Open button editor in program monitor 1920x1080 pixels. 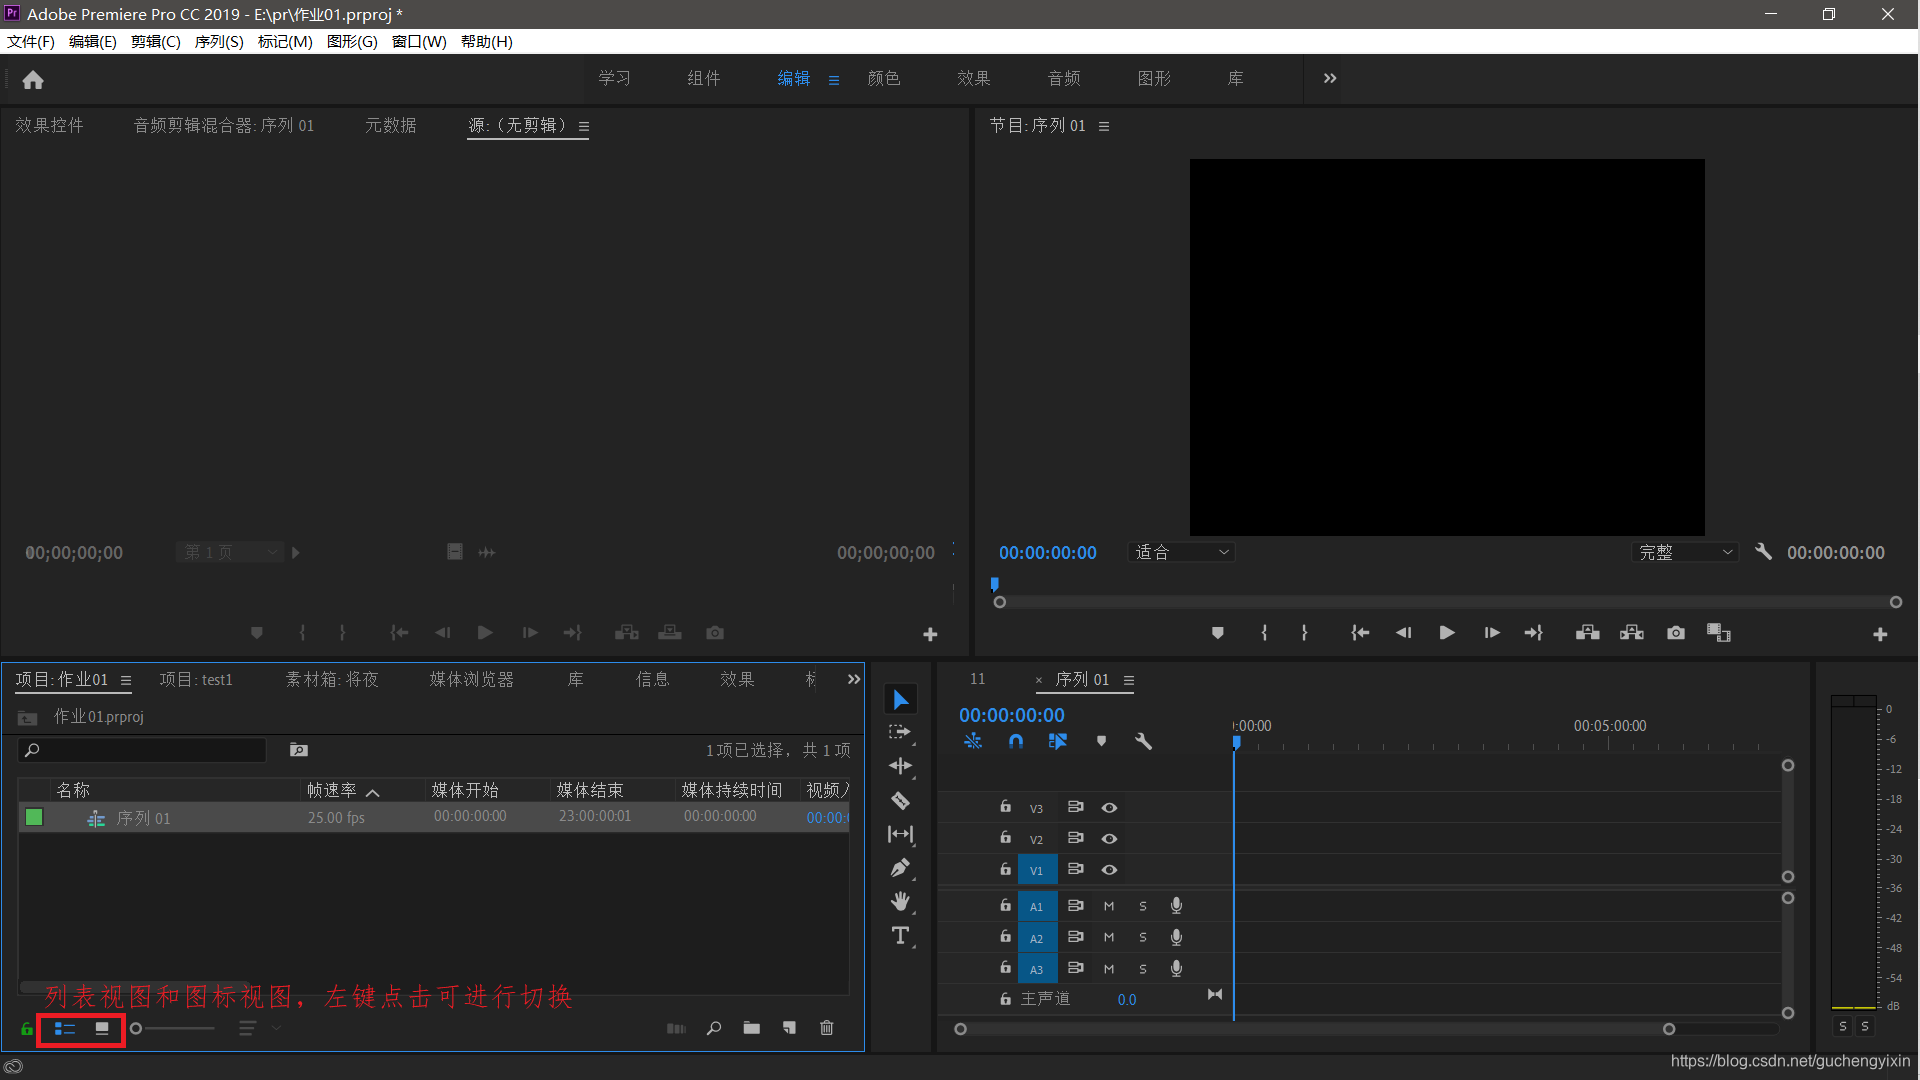click(1880, 634)
